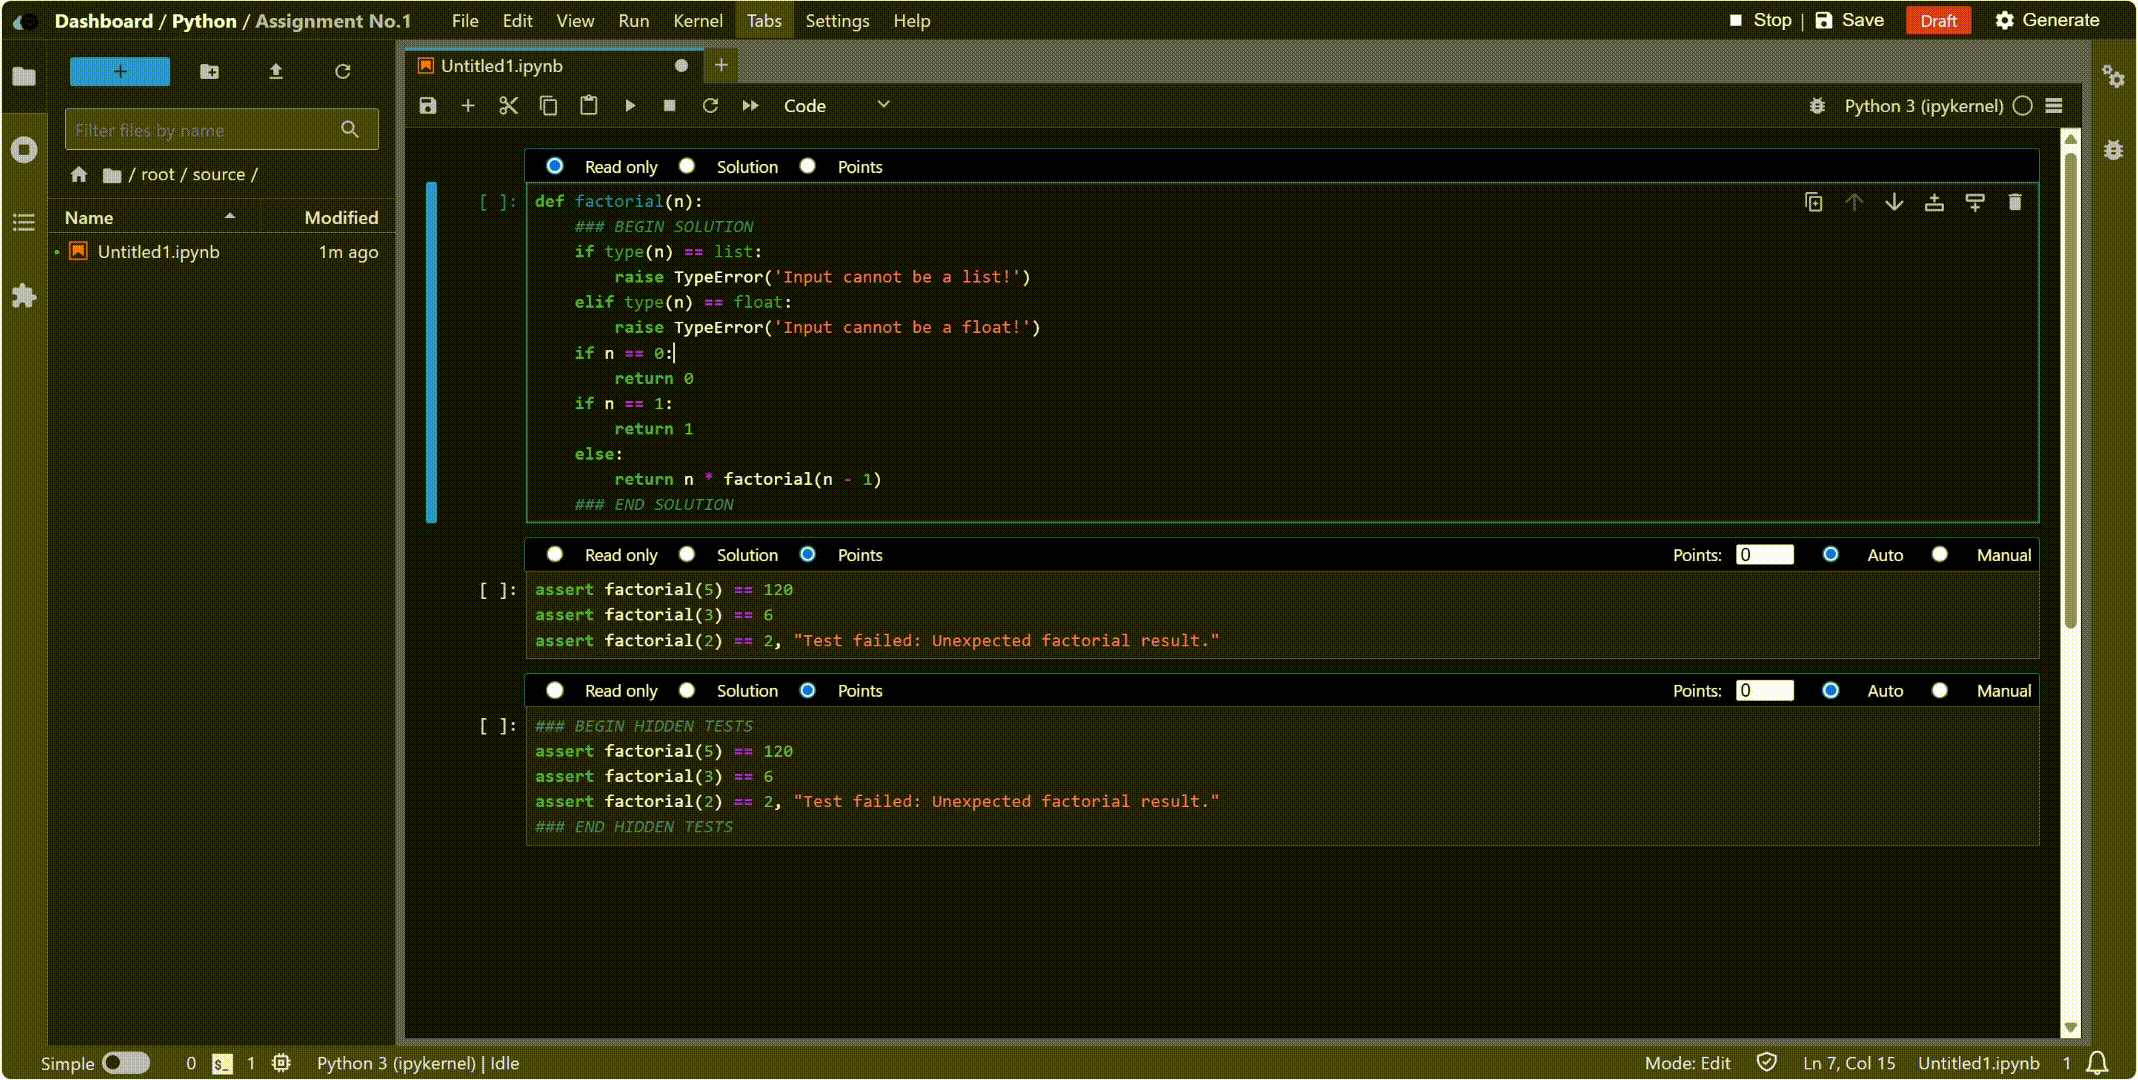Paste cell from clipboard
The image size is (2138, 1080).
[x=589, y=105]
